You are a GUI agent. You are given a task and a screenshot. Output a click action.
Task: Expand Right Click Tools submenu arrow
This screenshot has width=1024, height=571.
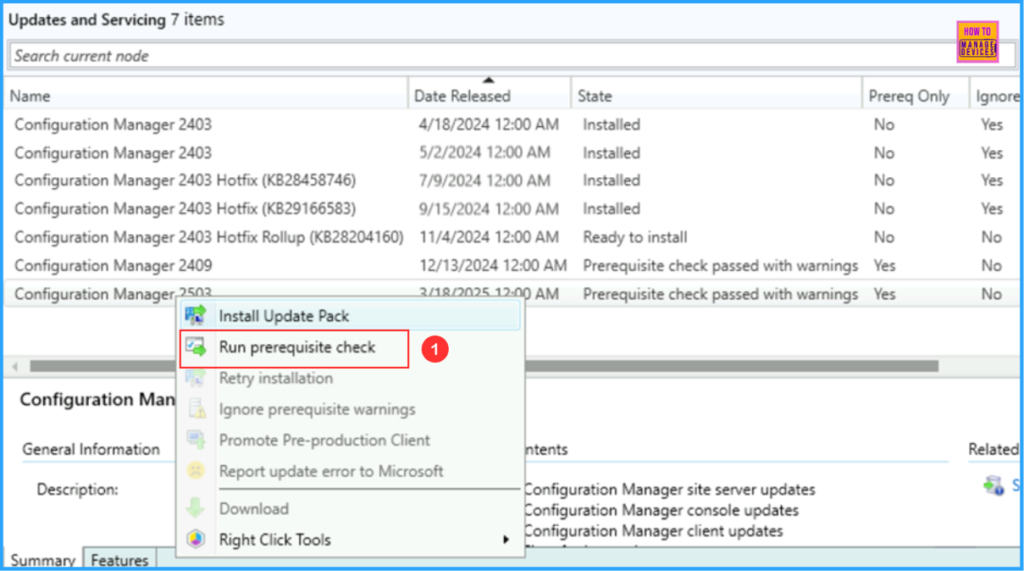click(505, 540)
